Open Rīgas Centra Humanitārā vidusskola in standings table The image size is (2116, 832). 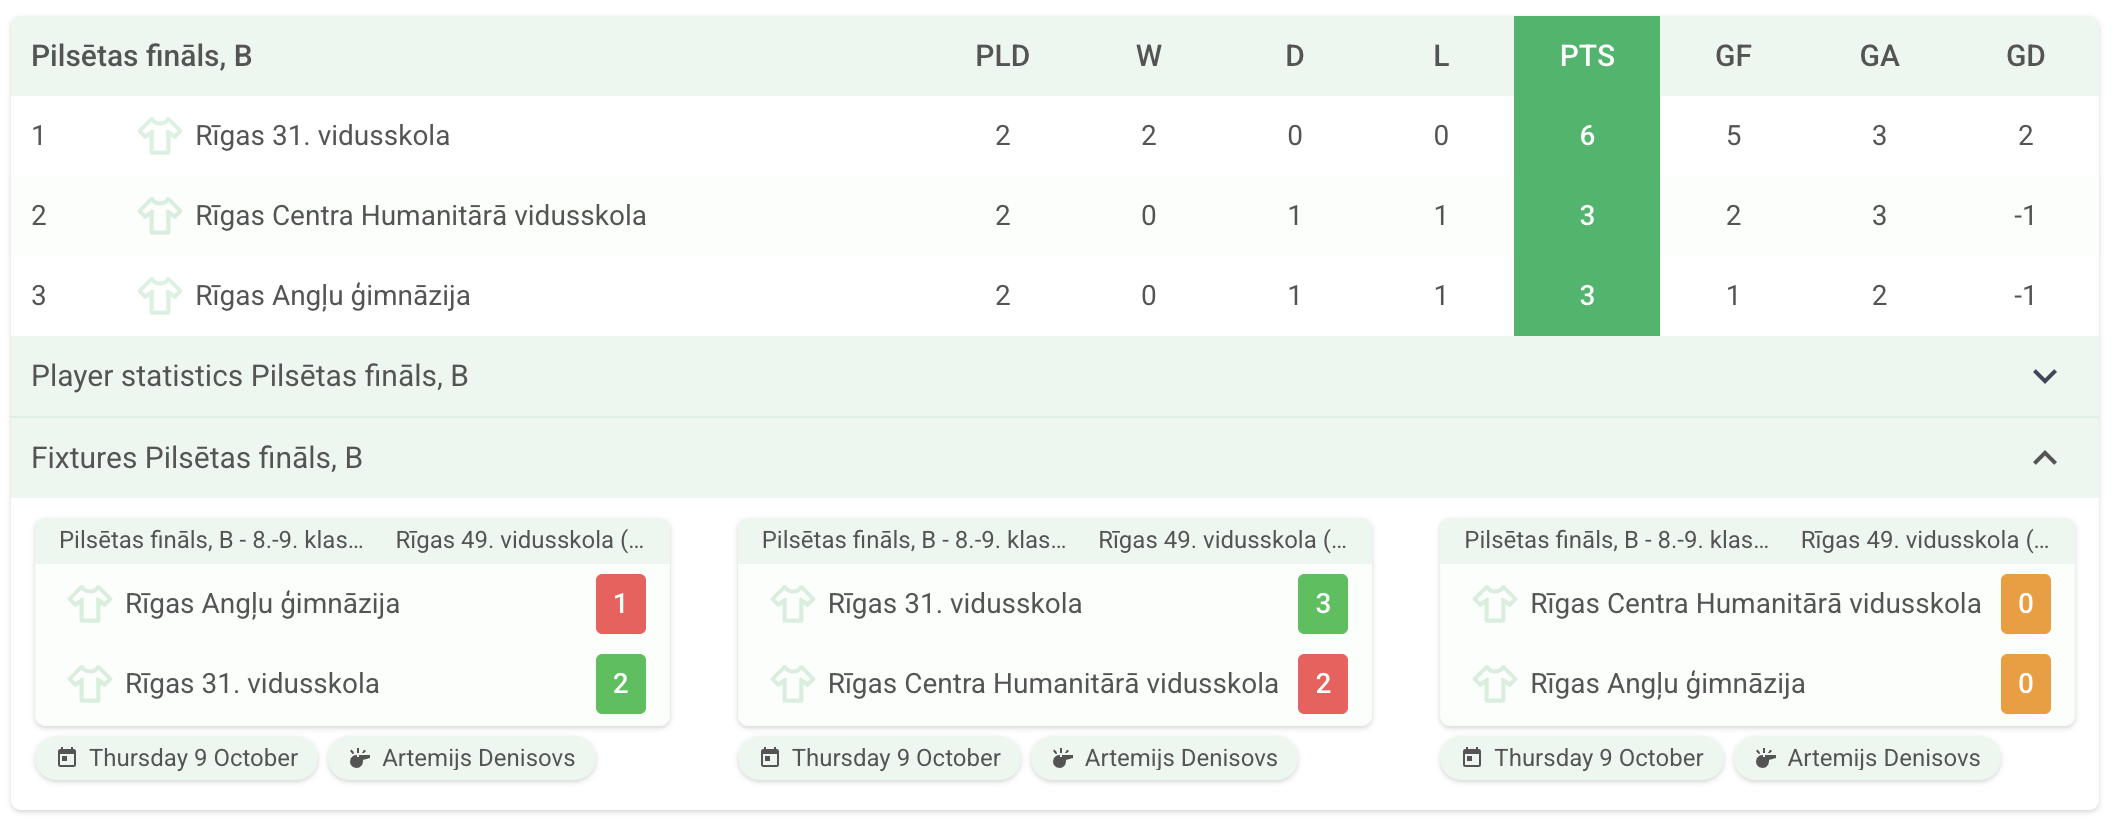coord(420,216)
